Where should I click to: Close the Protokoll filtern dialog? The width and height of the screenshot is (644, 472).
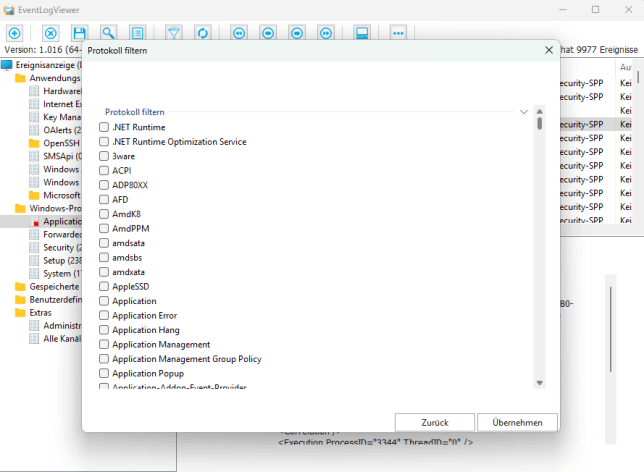548,49
